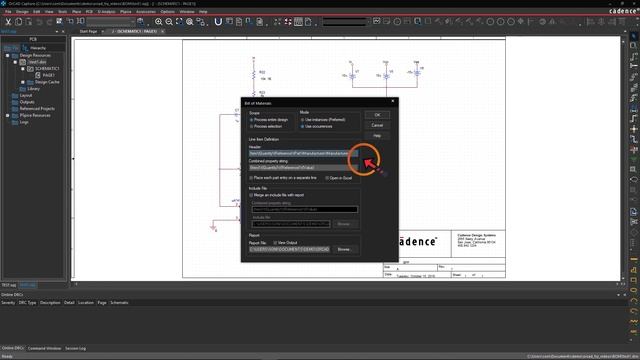Screen dimensions: 640x360
Task: Open the PSpice menu
Action: pyautogui.click(x=126, y=12)
